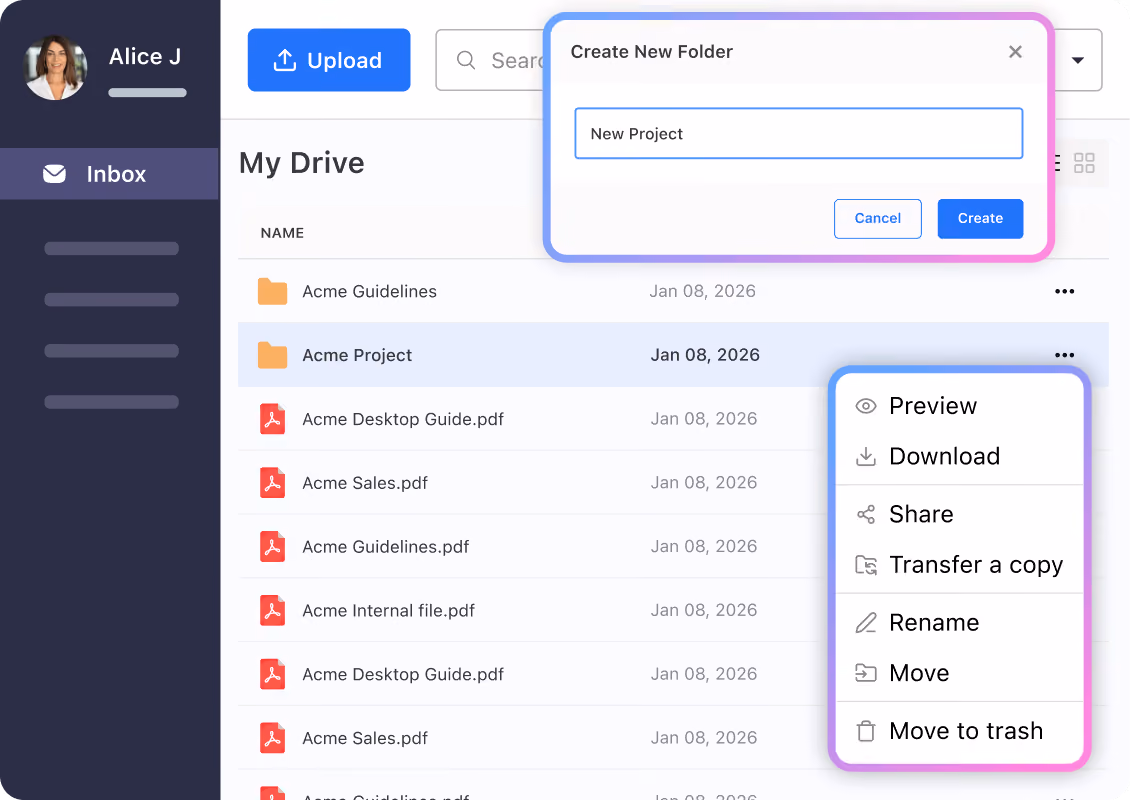
Task: Open the first Acme Desktop Guide.pdf file
Action: [403, 419]
